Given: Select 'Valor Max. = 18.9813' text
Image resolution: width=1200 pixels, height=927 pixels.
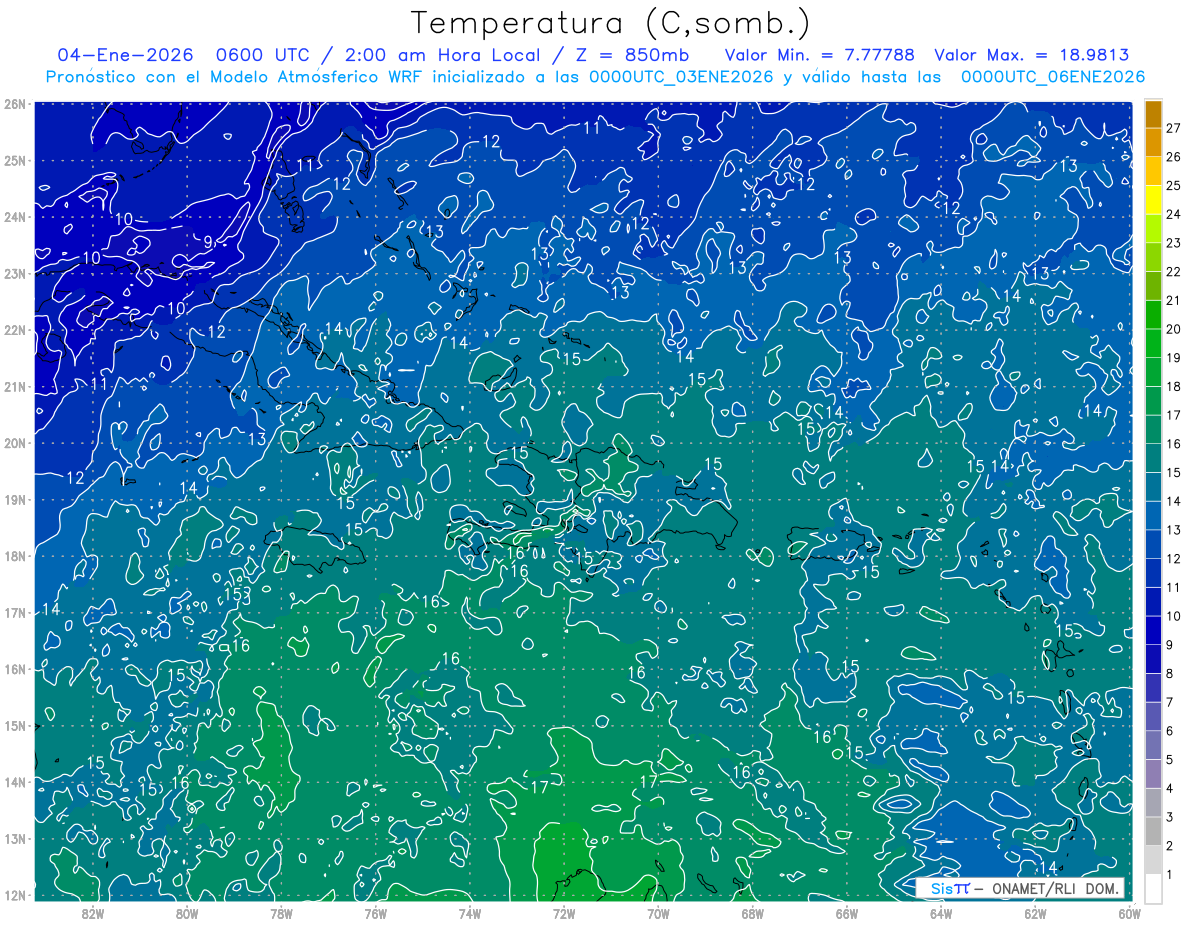Looking at the screenshot, I should 1032,55.
